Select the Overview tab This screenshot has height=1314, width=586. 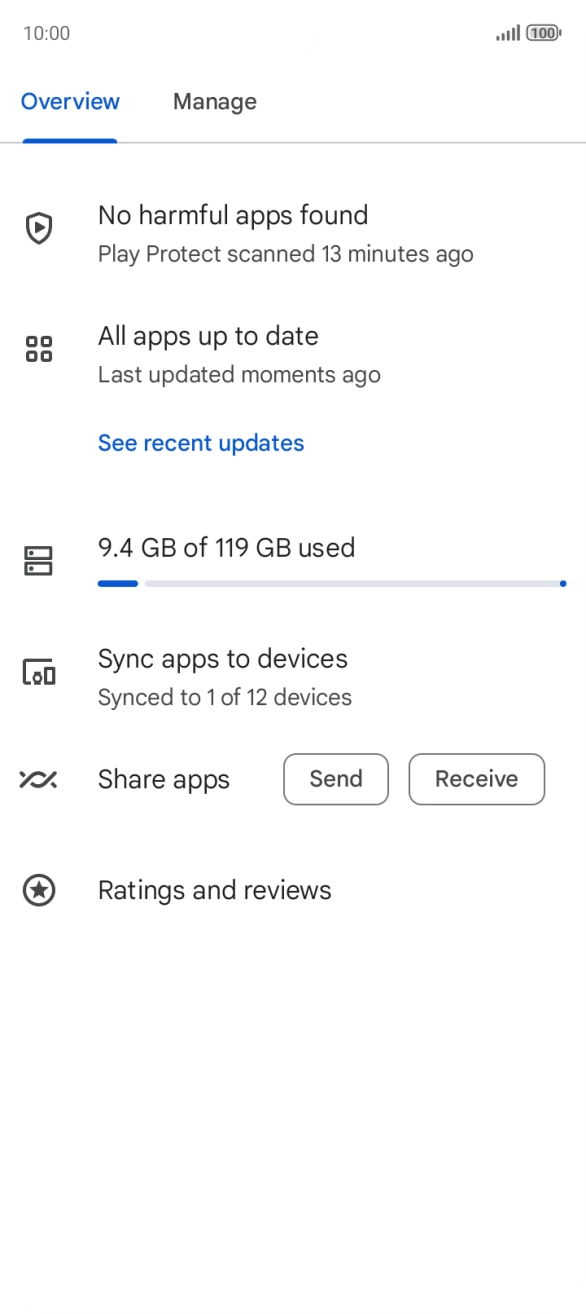[x=70, y=102]
